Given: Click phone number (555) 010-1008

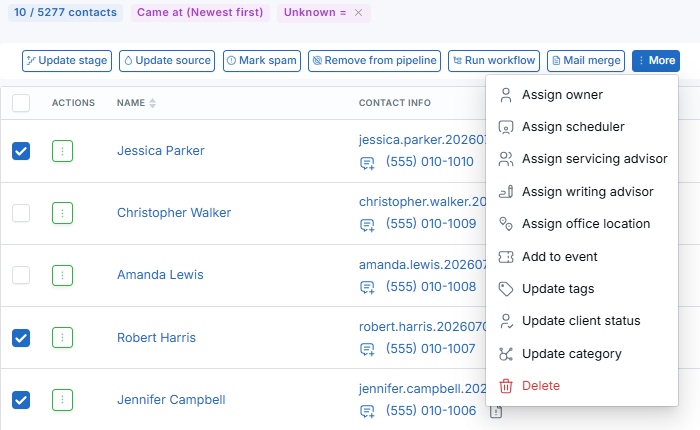Looking at the screenshot, I should click(x=431, y=287).
